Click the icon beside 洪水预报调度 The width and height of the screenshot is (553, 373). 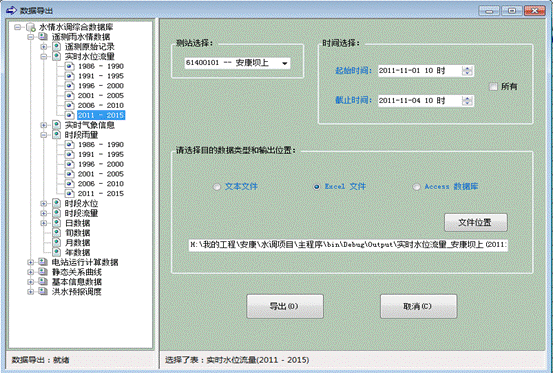click(x=43, y=292)
